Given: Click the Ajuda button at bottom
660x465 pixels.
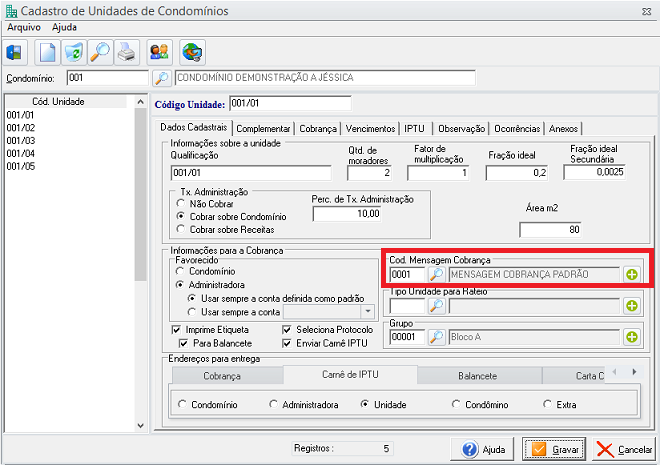Looking at the screenshot, I should [483, 449].
